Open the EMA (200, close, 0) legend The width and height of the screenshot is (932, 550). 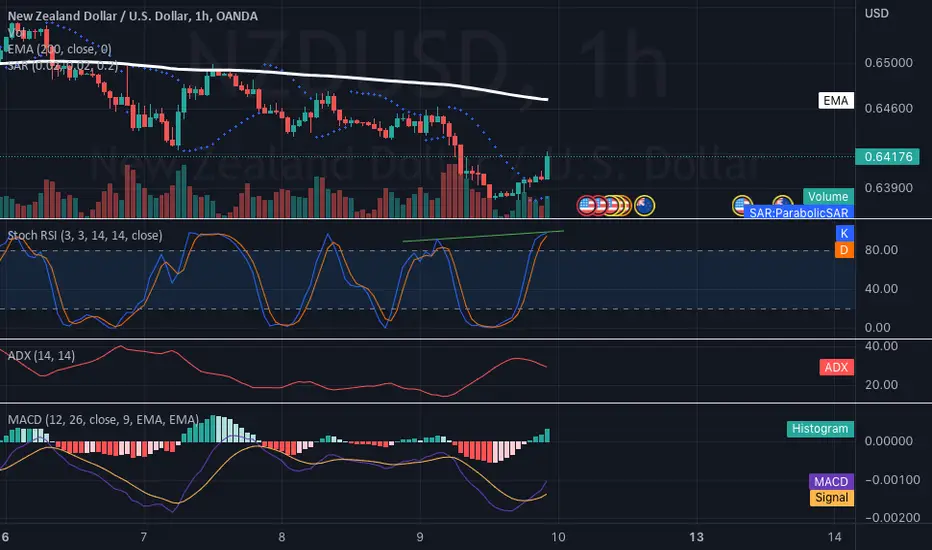(59, 49)
